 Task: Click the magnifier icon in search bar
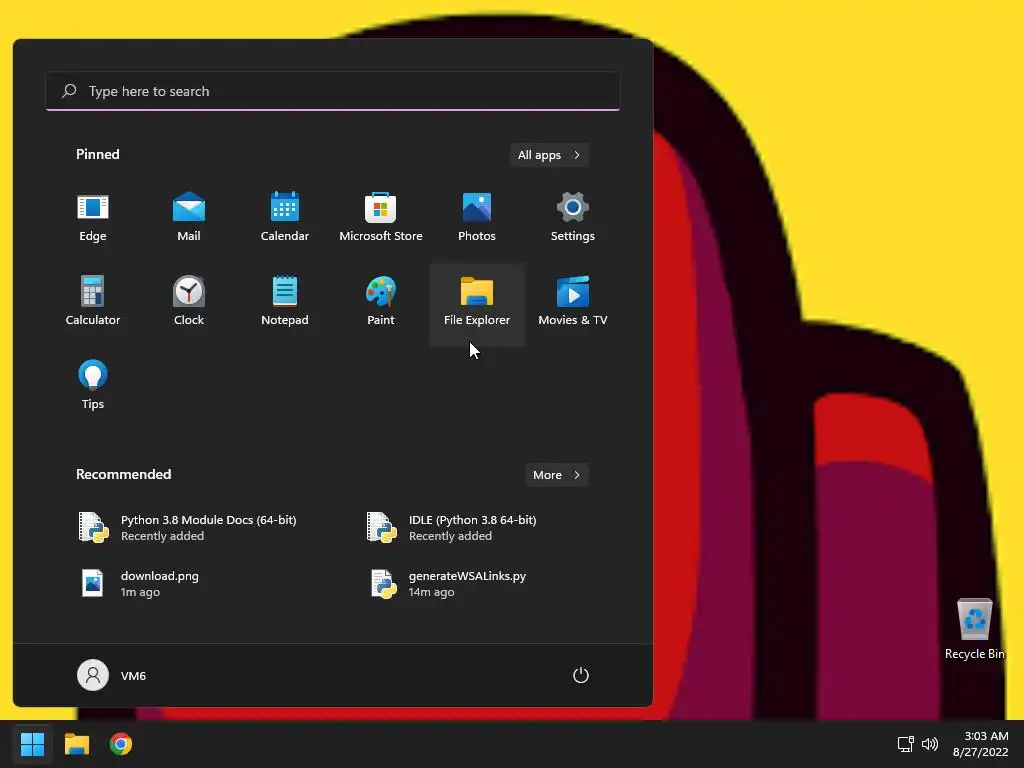click(x=69, y=91)
